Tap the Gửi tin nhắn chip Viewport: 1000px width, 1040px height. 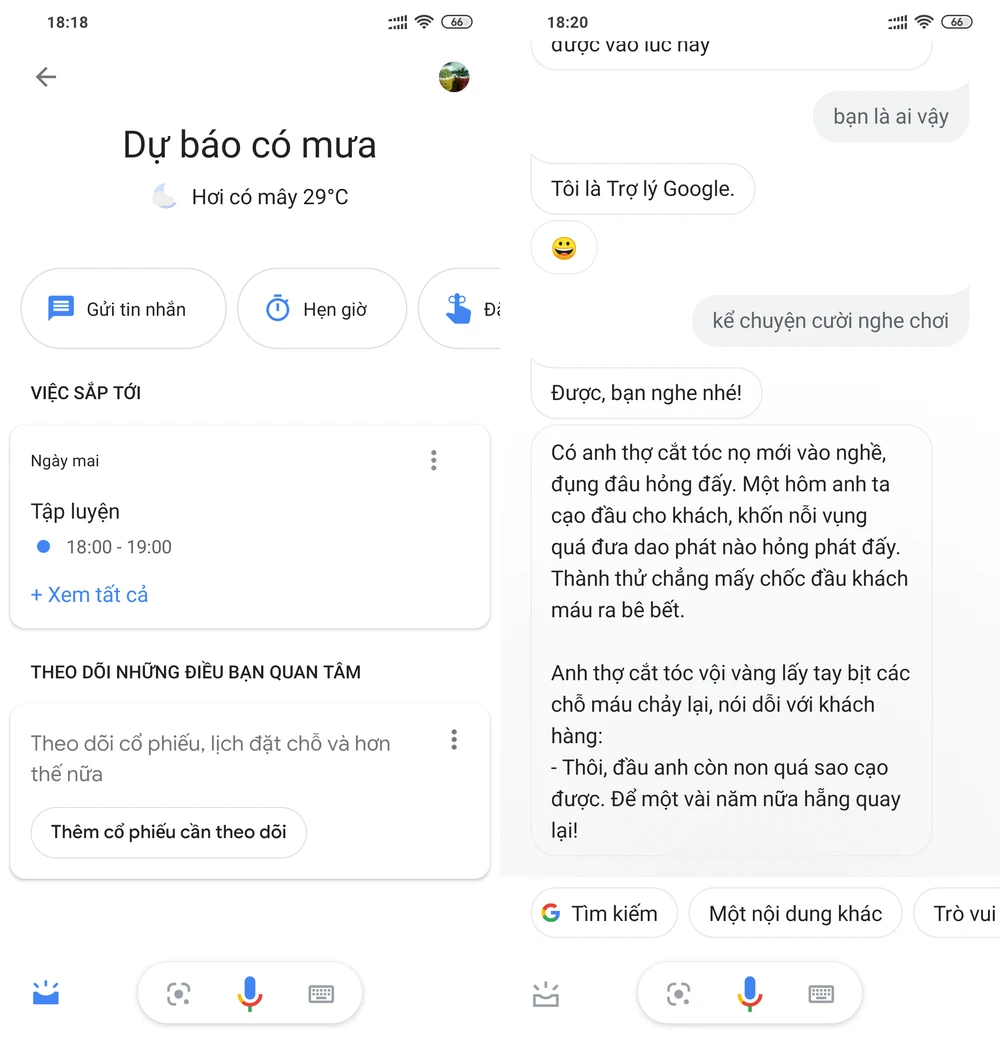[123, 308]
